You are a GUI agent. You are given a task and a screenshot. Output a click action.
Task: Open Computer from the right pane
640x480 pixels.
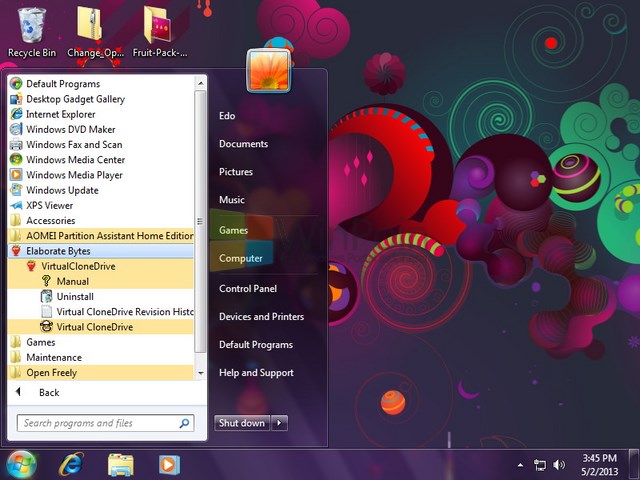point(241,258)
